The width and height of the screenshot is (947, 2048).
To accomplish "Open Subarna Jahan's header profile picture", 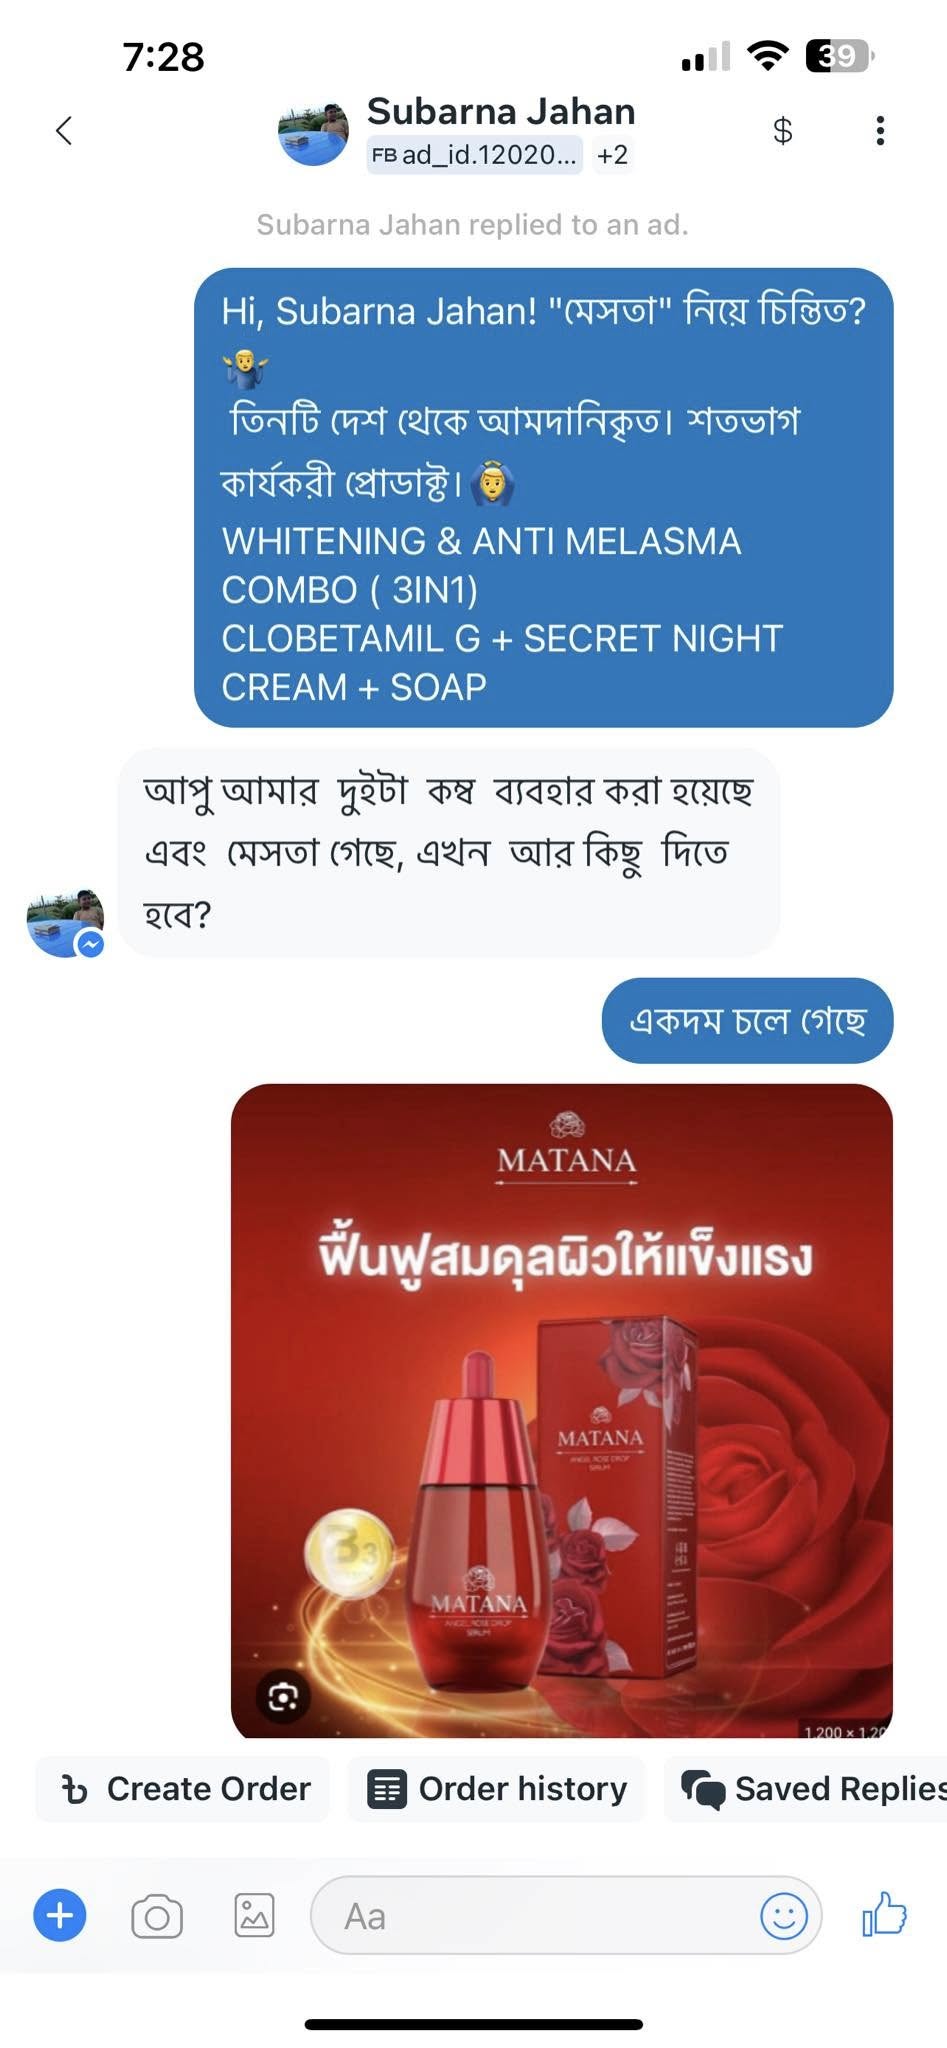I will click(313, 130).
